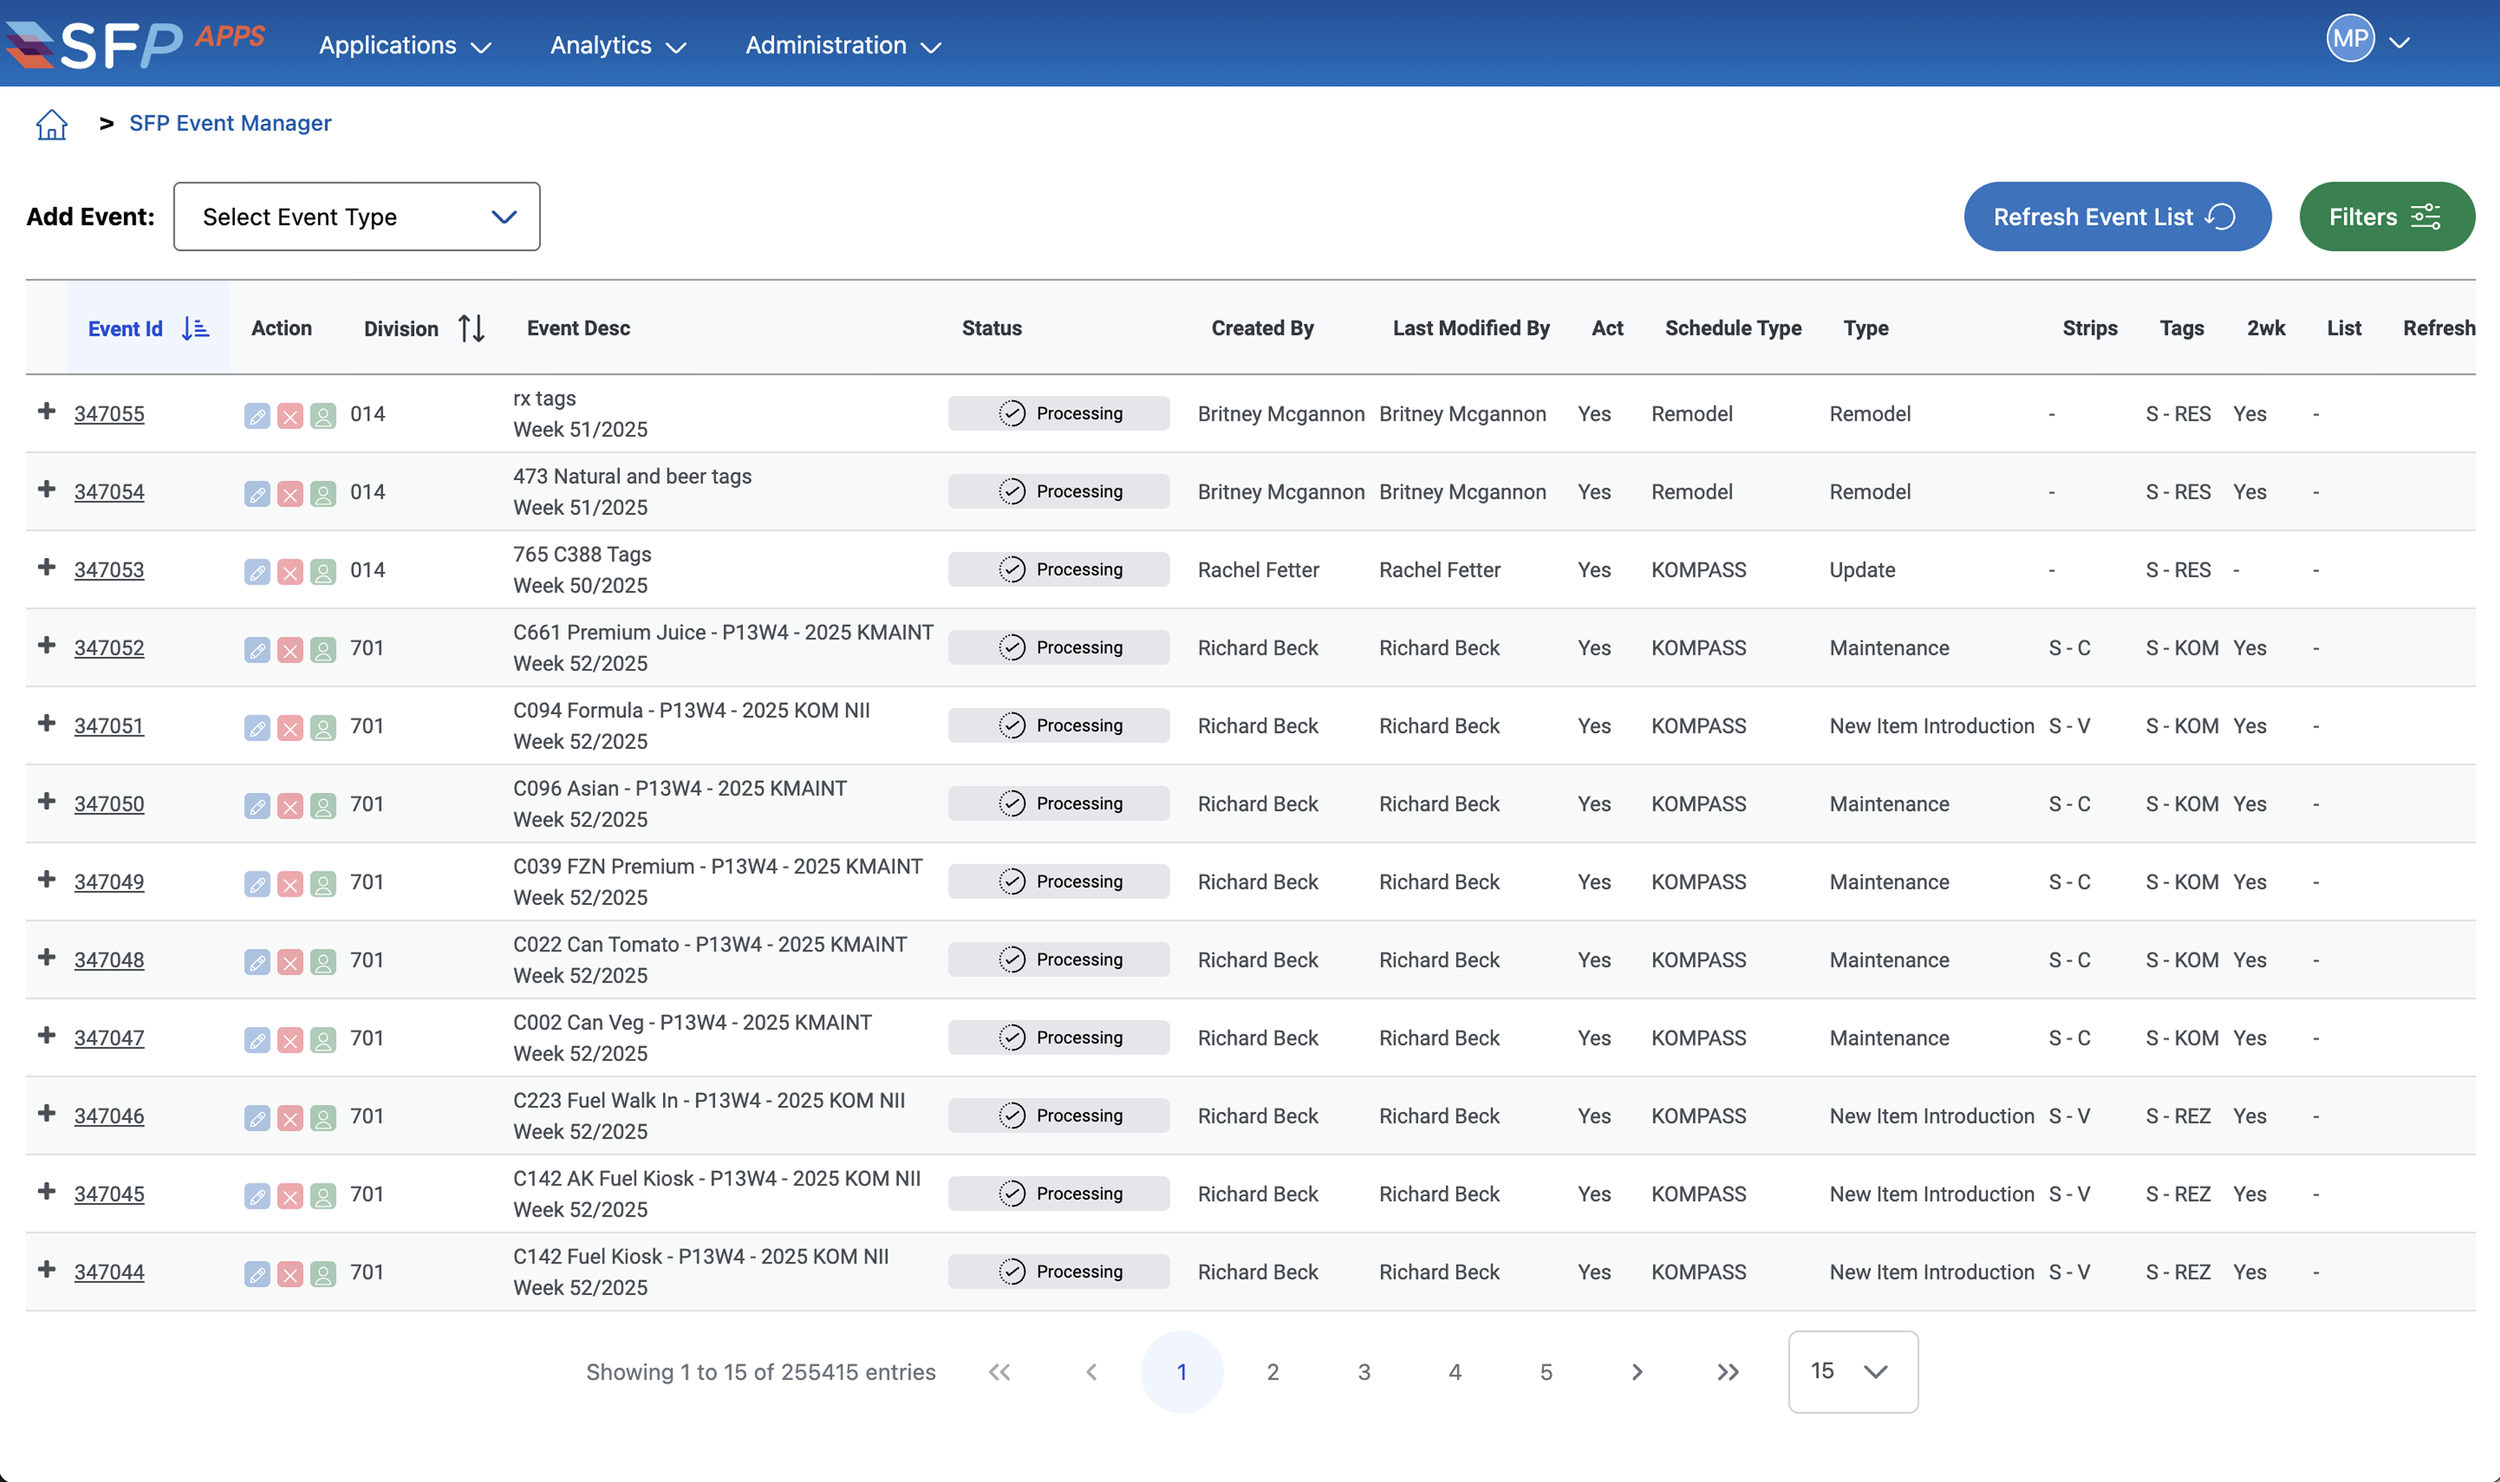2500x1482 pixels.
Task: Click the edit pencil icon for event 347049
Action: coord(257,884)
